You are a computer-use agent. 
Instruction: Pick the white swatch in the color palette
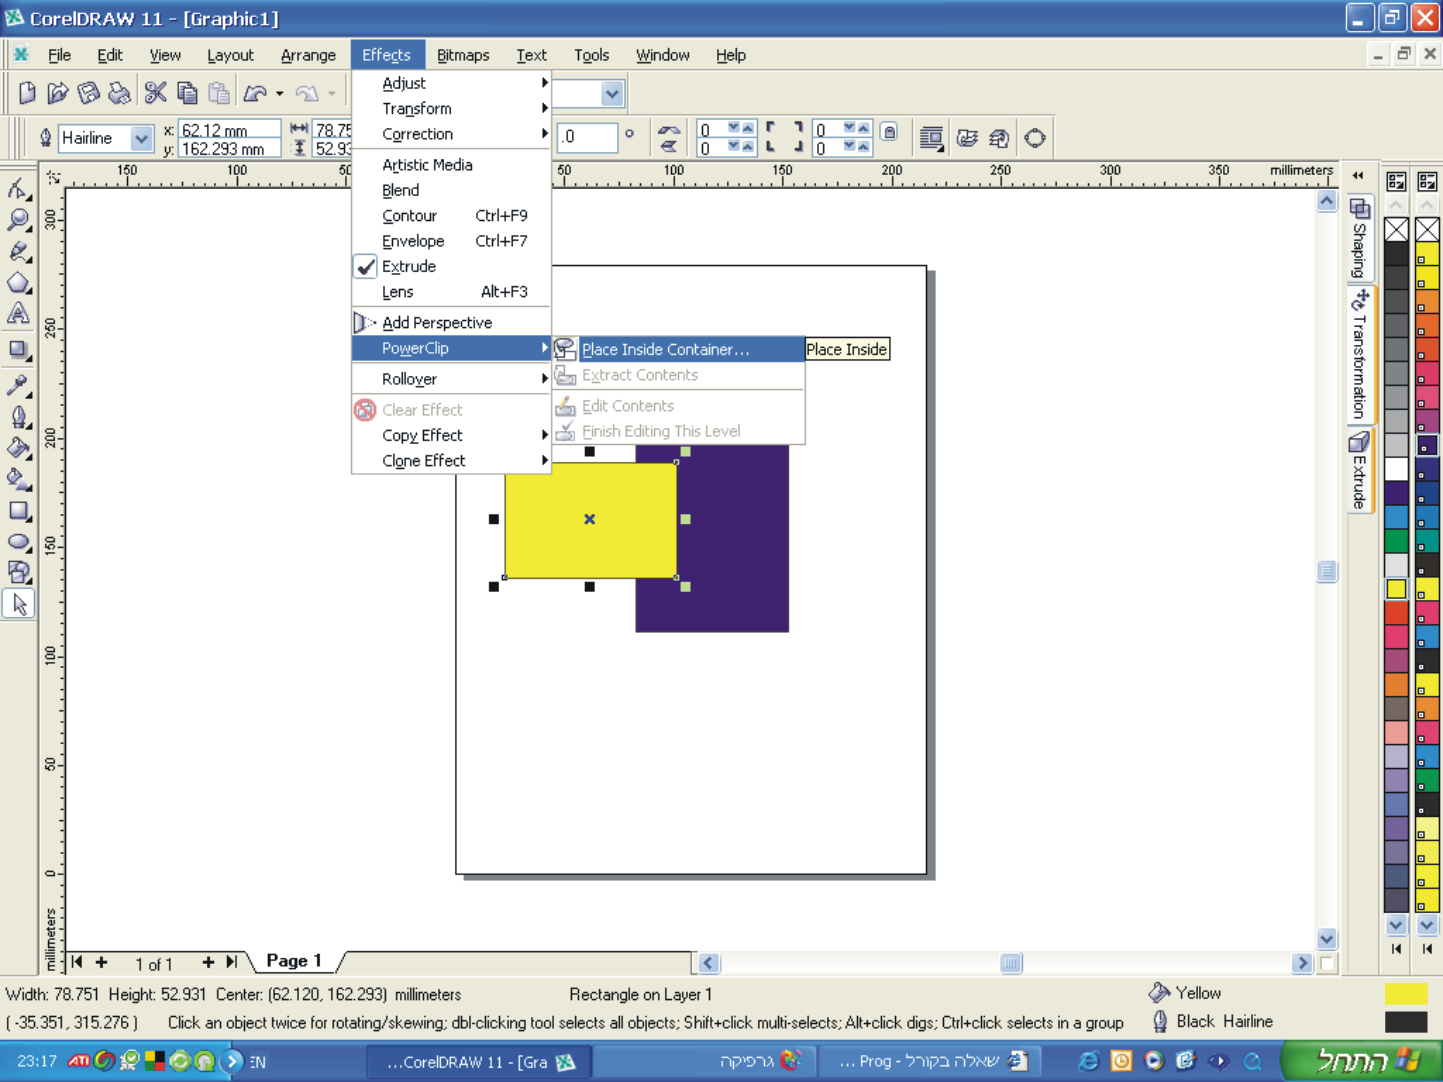click(1396, 470)
